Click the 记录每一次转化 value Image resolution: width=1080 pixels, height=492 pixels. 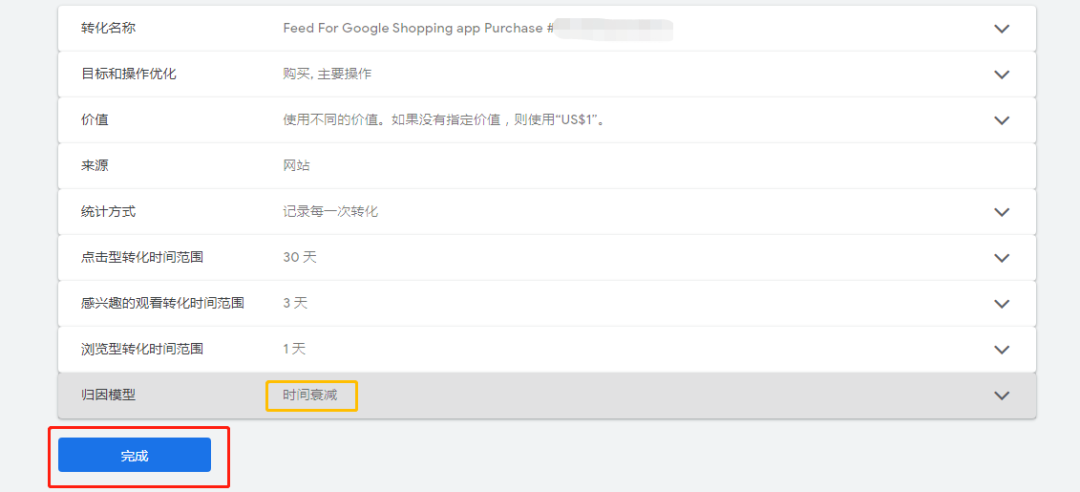point(331,212)
